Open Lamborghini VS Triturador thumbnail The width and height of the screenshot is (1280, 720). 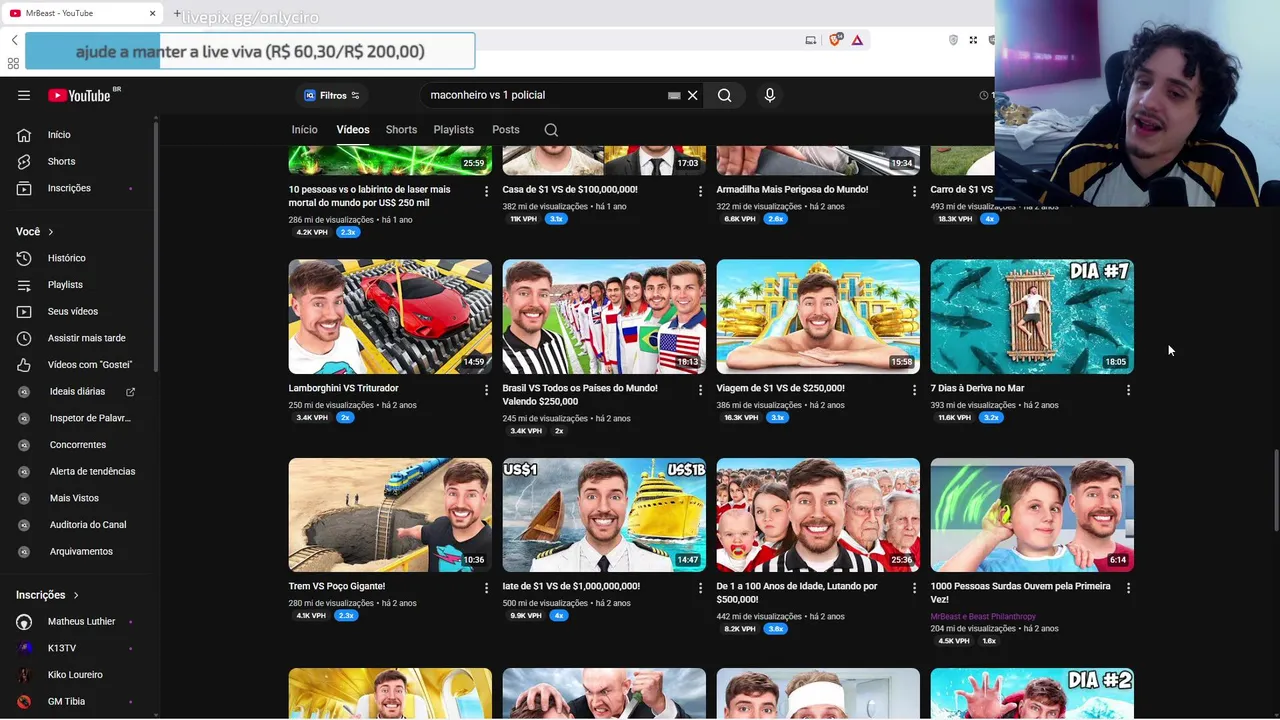[x=390, y=316]
